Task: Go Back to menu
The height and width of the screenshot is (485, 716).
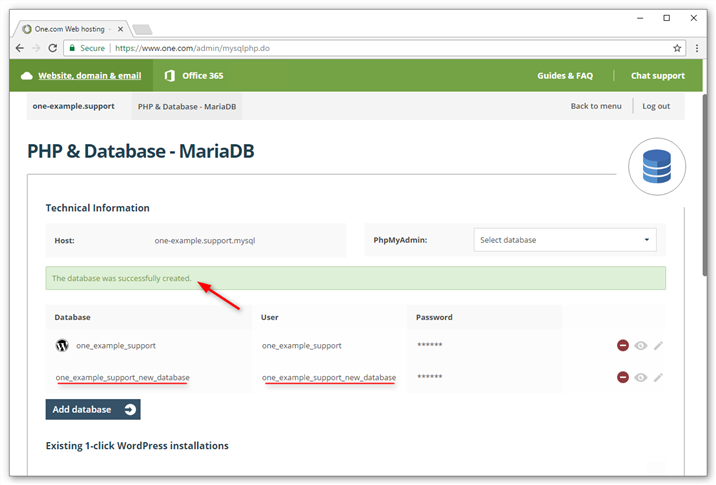Action: tap(596, 106)
